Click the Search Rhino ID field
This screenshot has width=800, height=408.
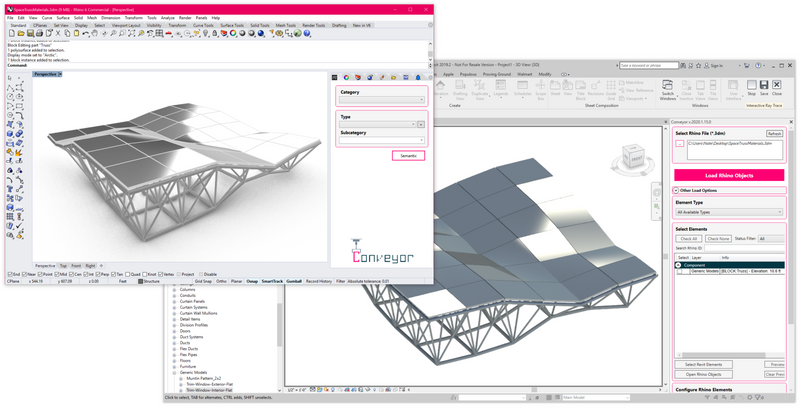pos(744,248)
